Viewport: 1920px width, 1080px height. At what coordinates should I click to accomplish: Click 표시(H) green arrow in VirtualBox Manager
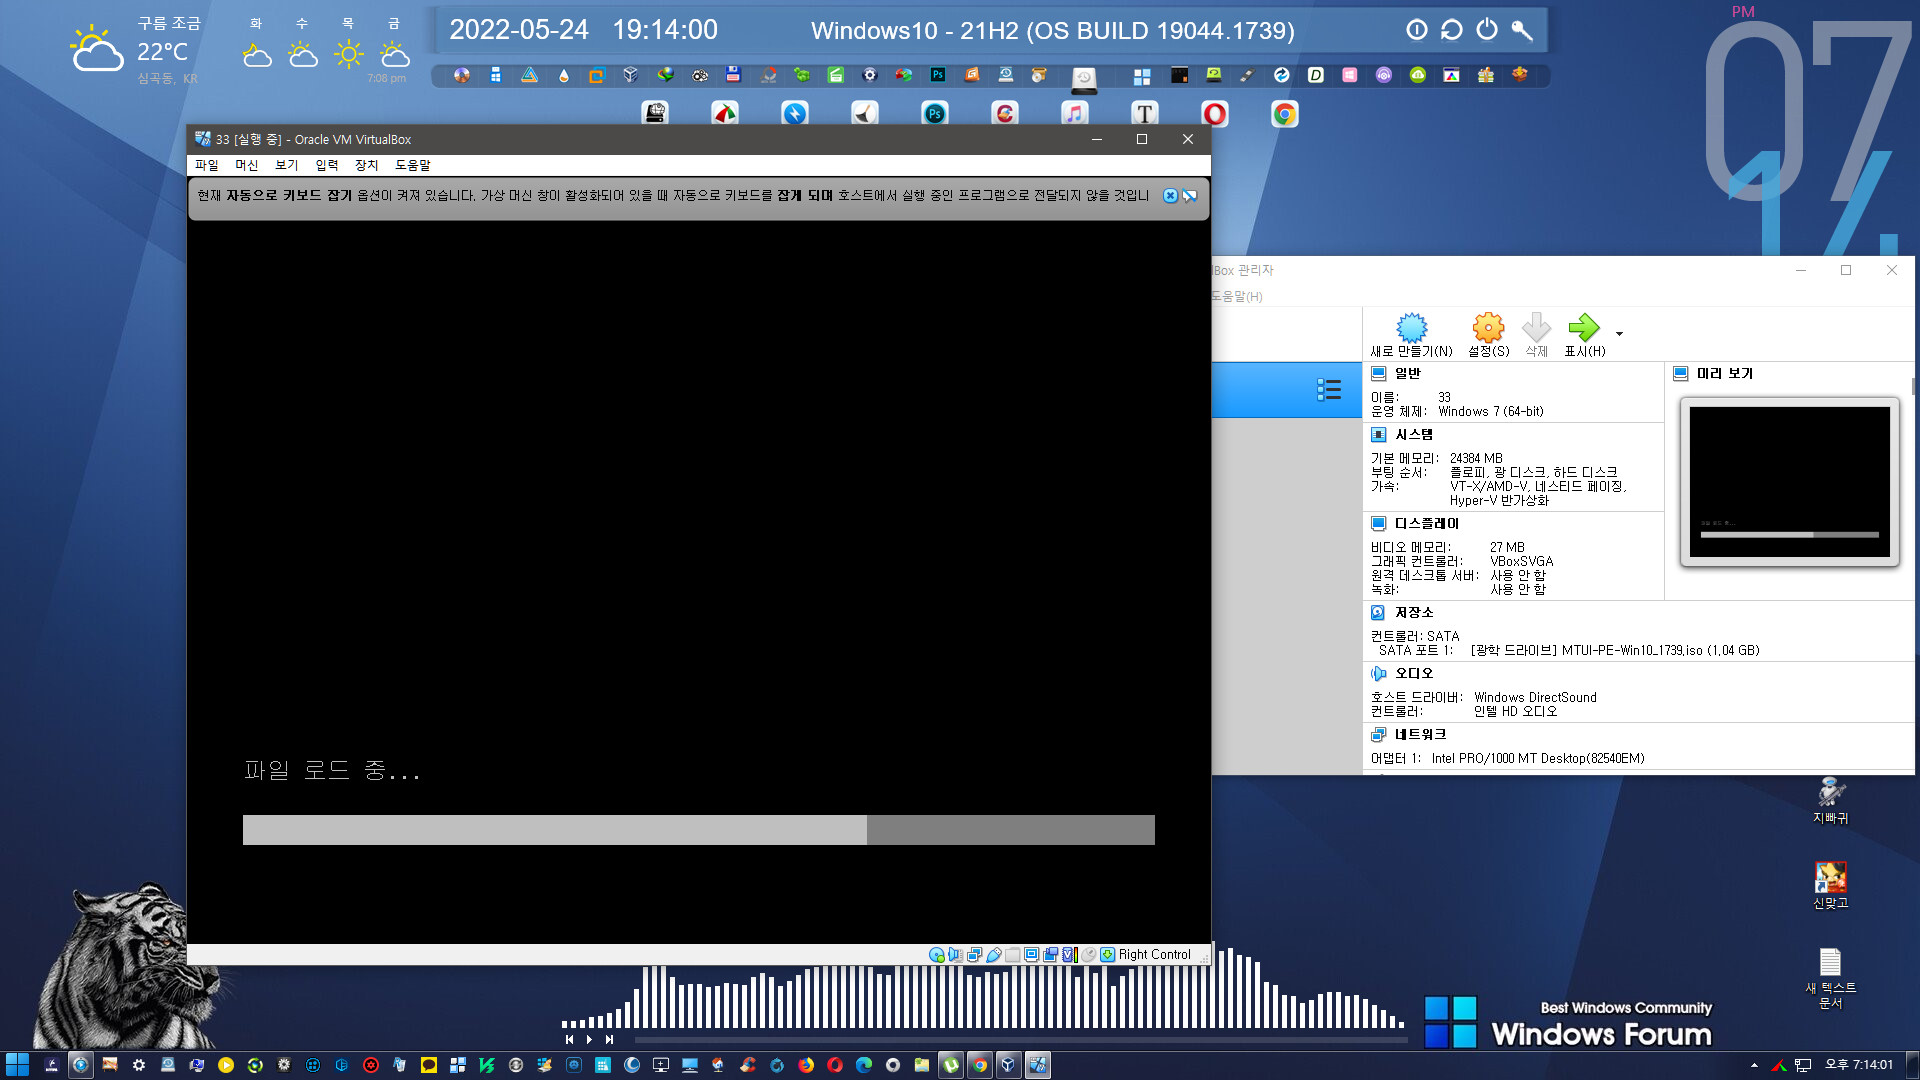coord(1584,335)
